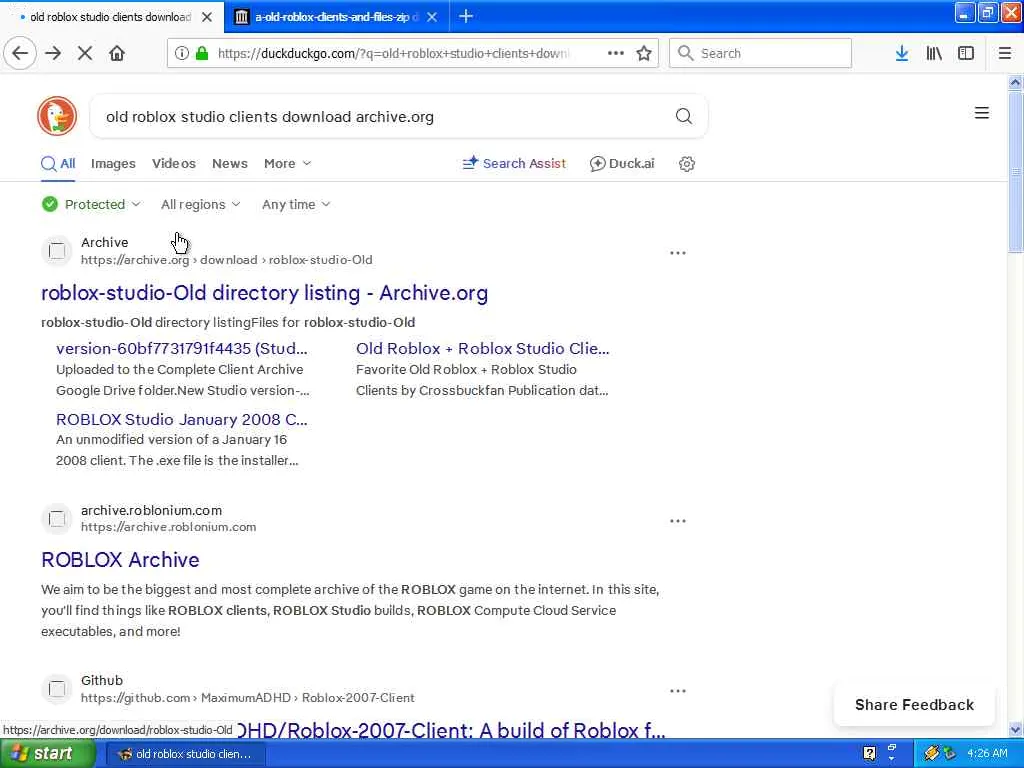Image resolution: width=1024 pixels, height=768 pixels.
Task: Open Old Roblox + Roblox Studio Clients sublink
Action: [483, 348]
